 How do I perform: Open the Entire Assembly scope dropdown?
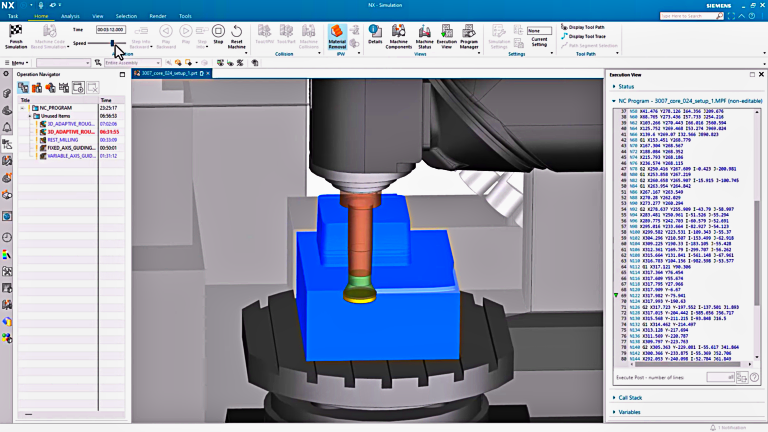click(133, 63)
